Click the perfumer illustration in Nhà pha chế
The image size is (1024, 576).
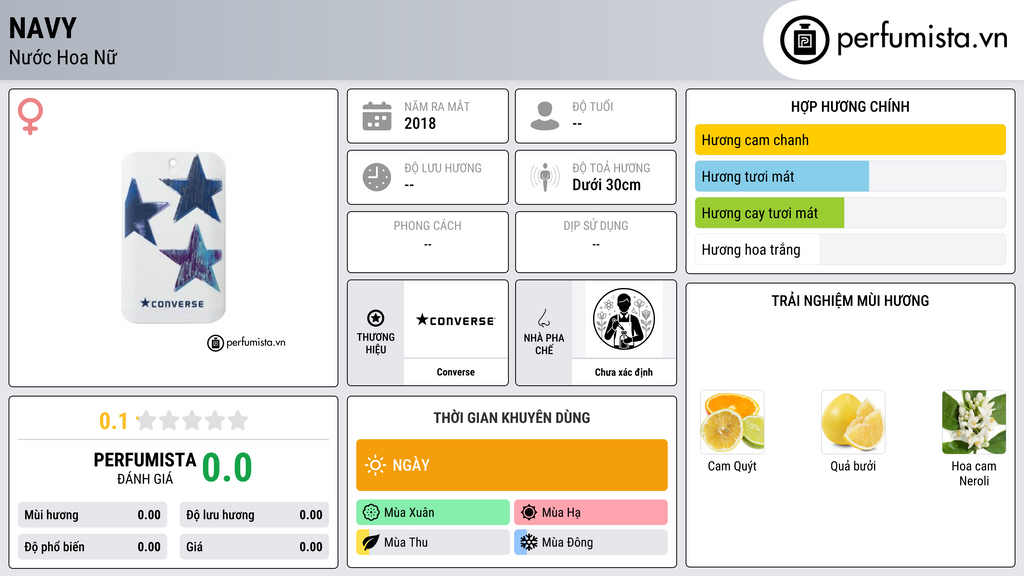point(624,319)
